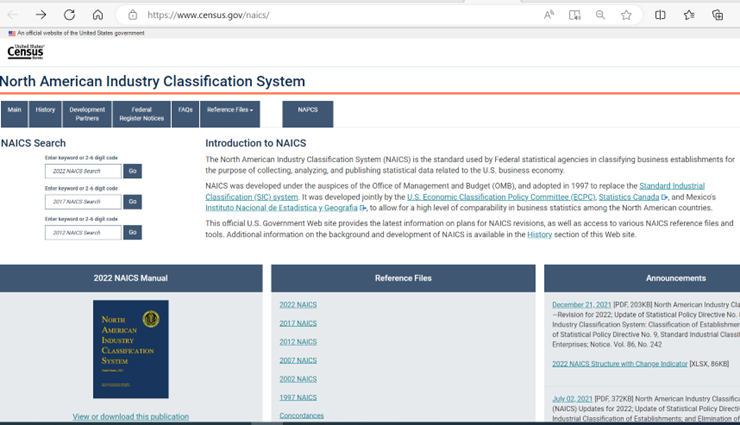Click the 2012 NAICS Search field
Viewport: 740px width, 425px height.
[x=83, y=233]
